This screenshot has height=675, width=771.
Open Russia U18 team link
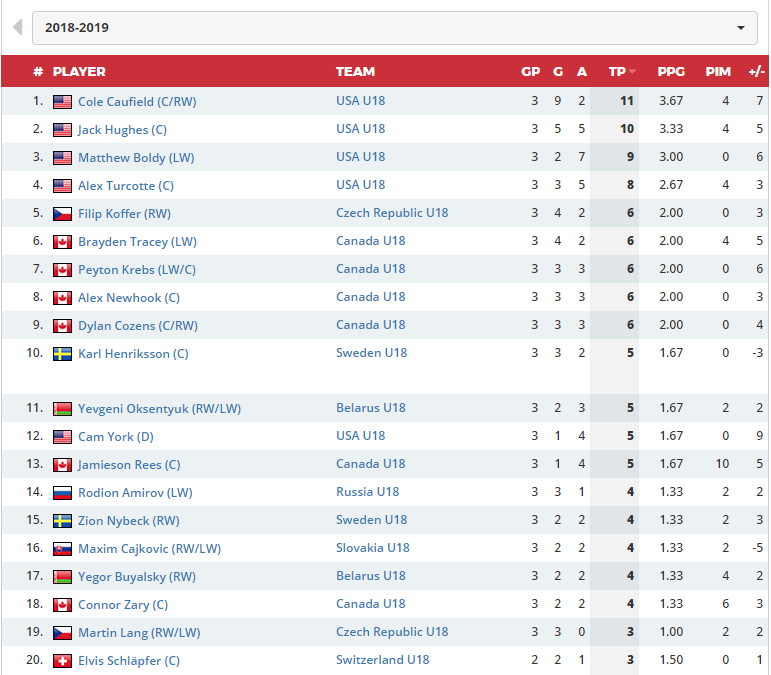(x=367, y=492)
